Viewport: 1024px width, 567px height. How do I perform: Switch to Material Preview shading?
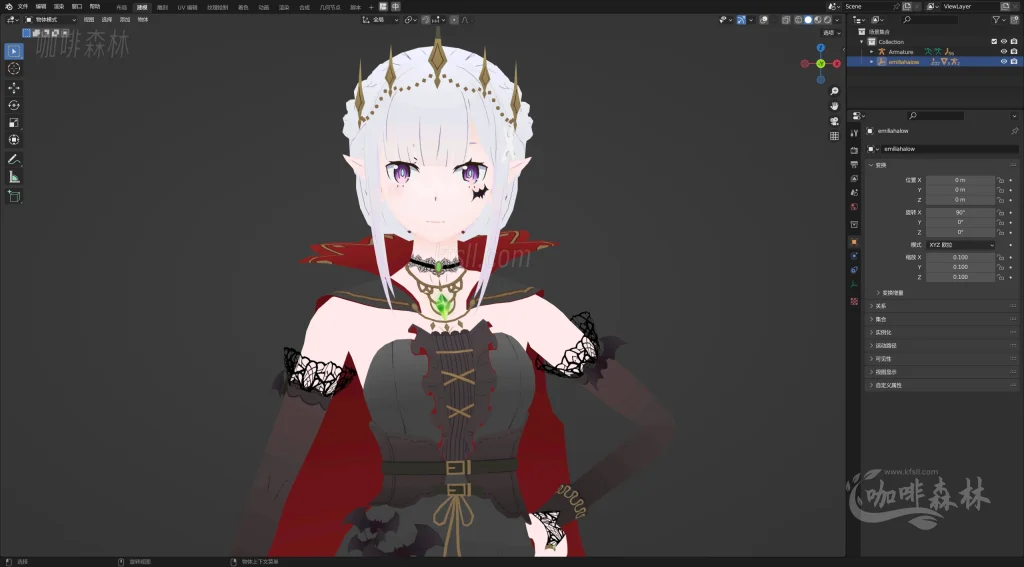tap(817, 20)
